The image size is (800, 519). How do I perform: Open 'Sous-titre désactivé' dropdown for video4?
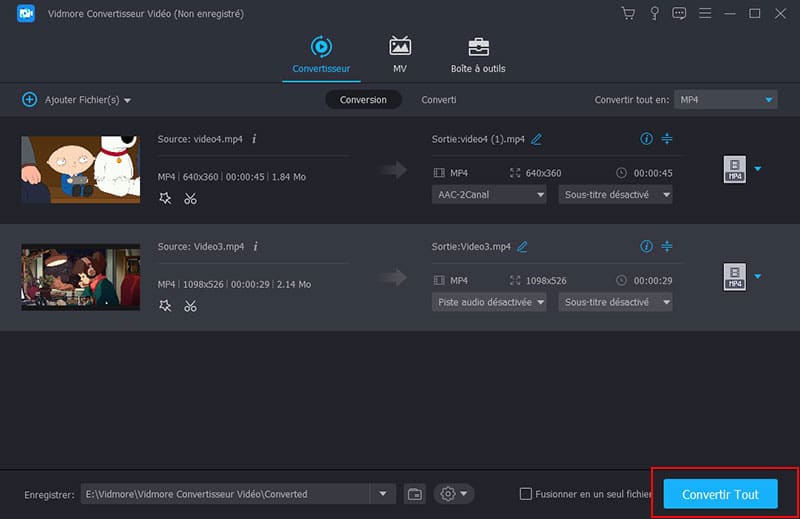coord(615,194)
